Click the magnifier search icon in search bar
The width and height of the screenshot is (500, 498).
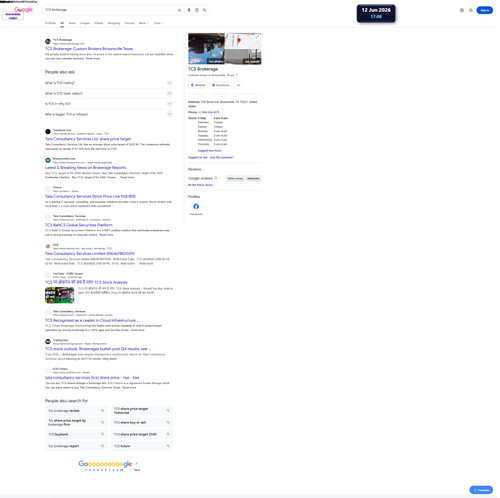click(205, 10)
